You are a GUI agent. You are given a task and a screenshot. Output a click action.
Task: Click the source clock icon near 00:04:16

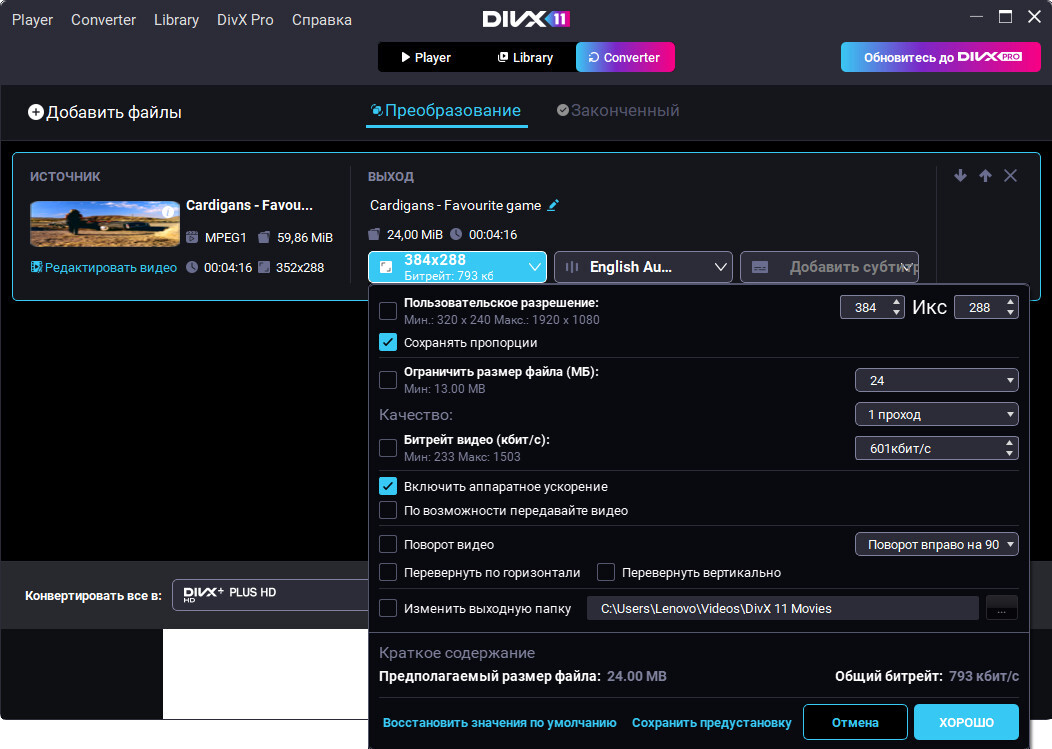tap(192, 267)
